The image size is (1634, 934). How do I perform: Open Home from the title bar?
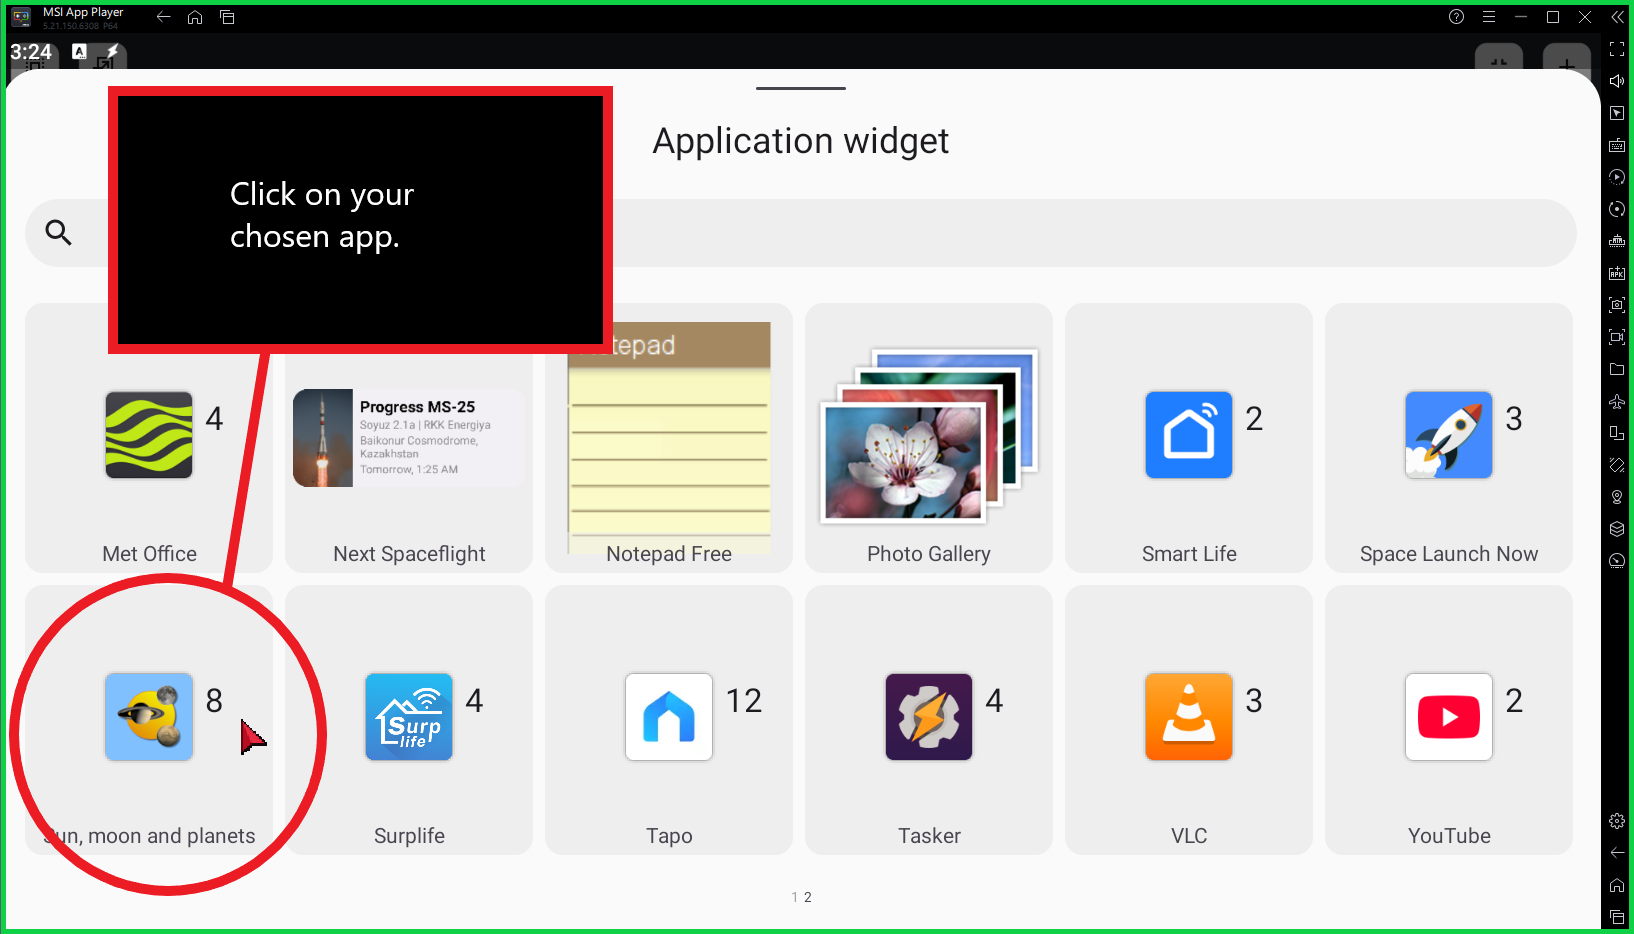click(x=195, y=17)
